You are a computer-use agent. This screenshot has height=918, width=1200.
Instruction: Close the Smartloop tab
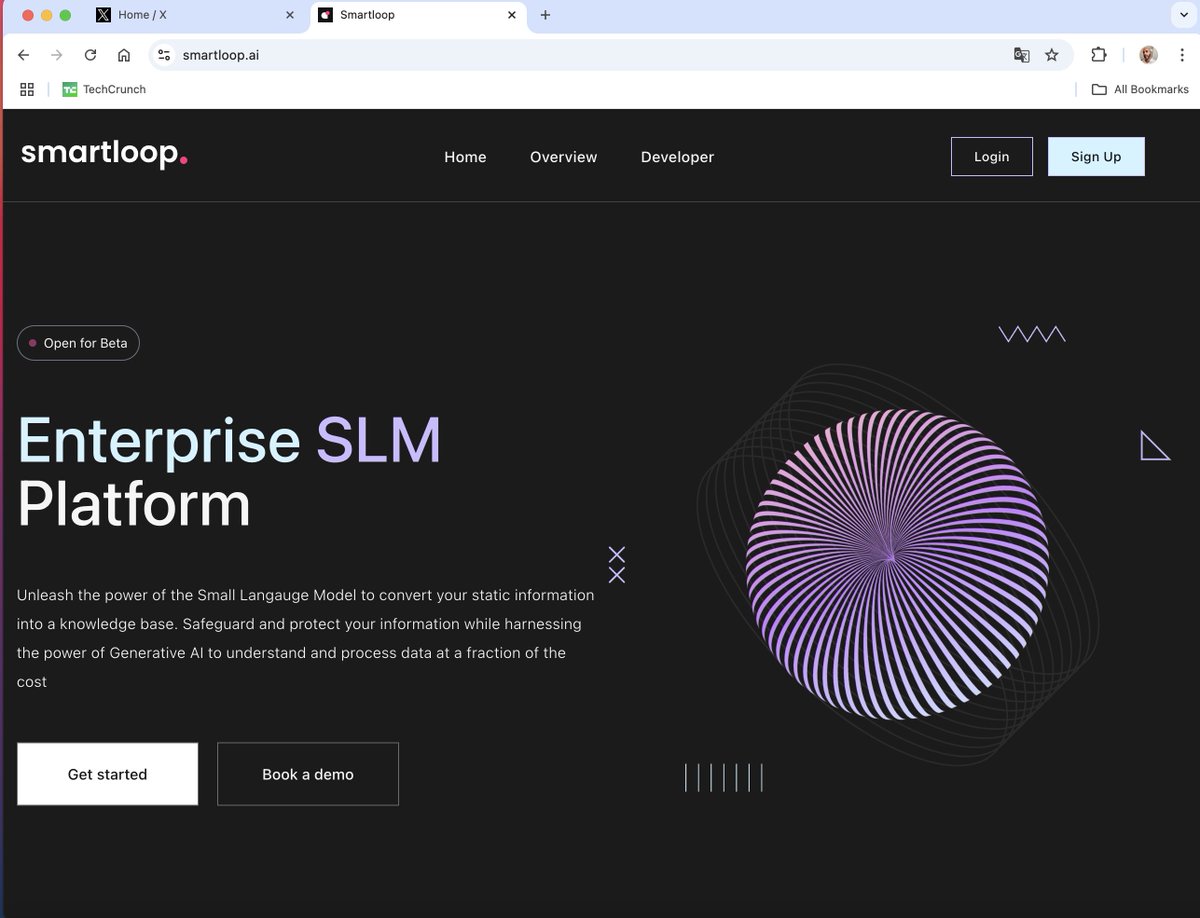(x=511, y=15)
